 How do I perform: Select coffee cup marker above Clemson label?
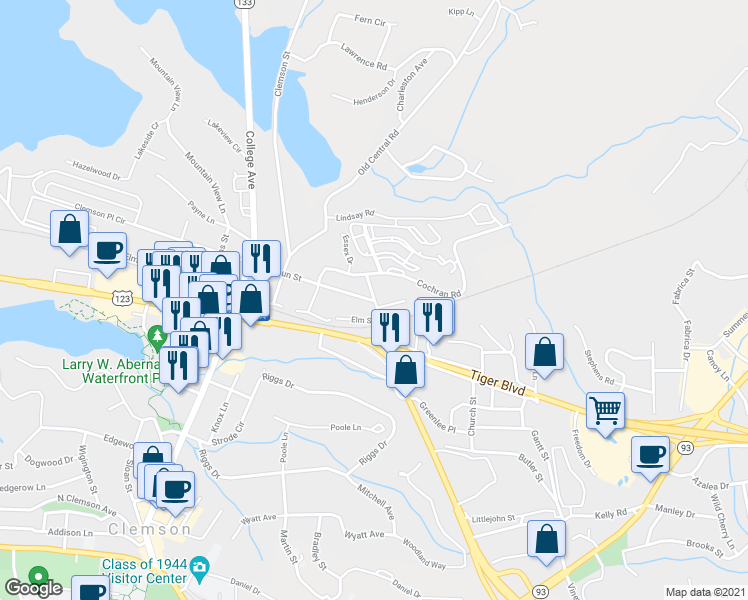(175, 491)
